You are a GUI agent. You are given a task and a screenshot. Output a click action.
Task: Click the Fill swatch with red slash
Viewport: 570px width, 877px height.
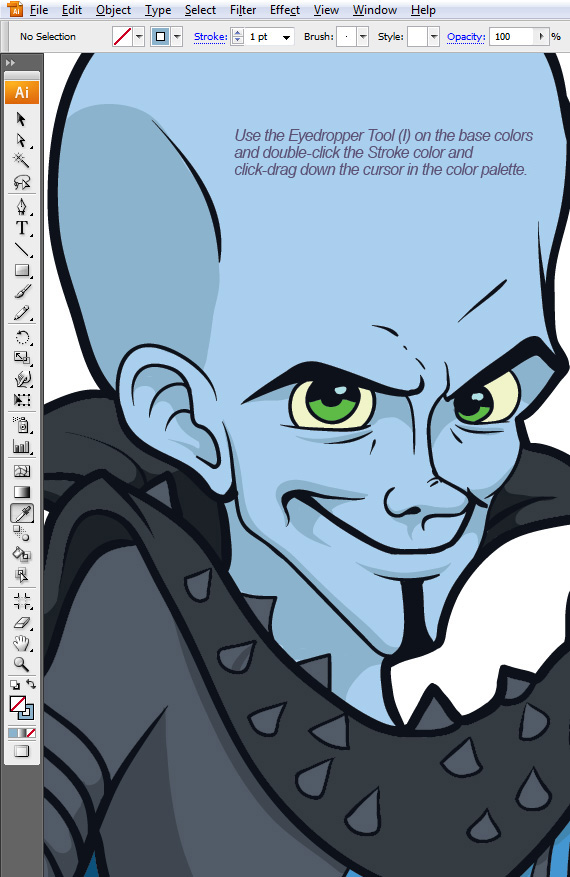coord(17,704)
